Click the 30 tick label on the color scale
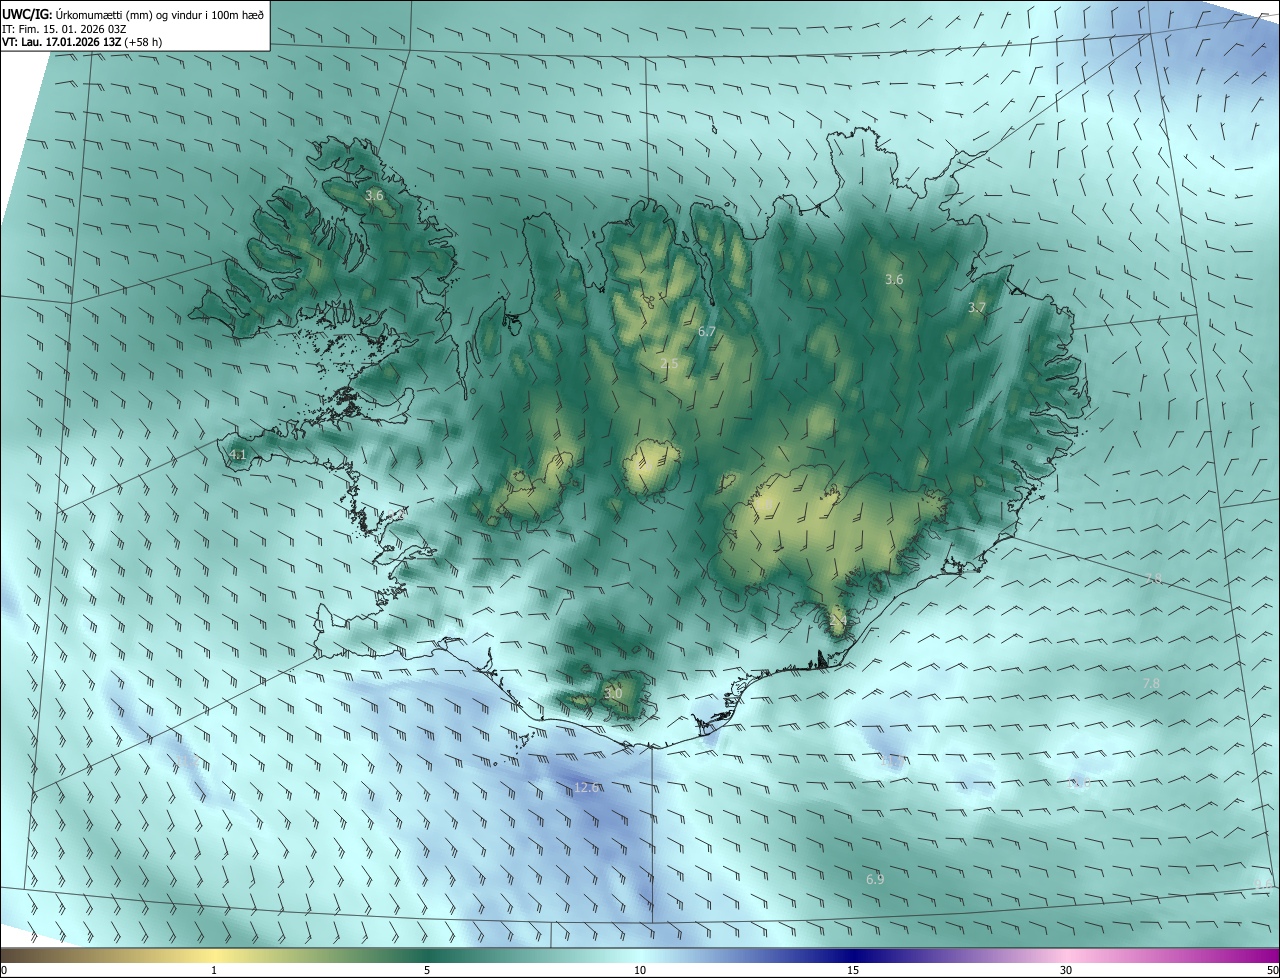 (1066, 971)
